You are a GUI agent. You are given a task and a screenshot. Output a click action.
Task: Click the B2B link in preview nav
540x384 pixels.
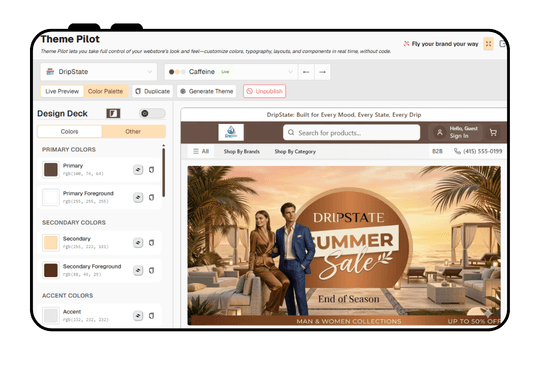(437, 151)
